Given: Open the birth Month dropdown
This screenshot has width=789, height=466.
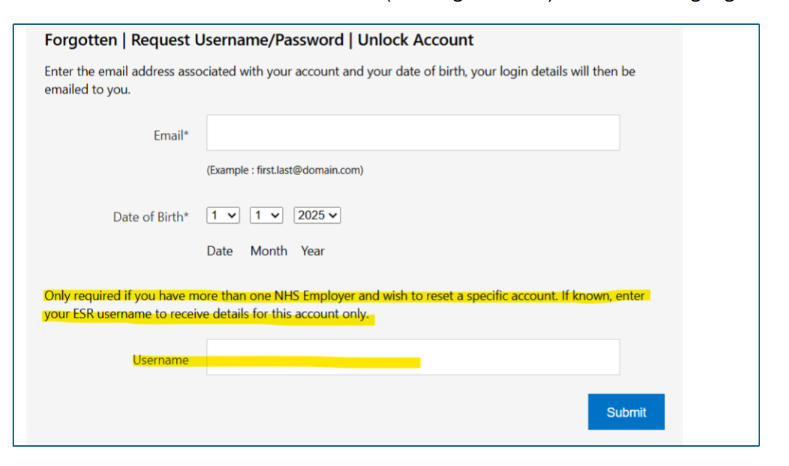Looking at the screenshot, I should coord(266,215).
